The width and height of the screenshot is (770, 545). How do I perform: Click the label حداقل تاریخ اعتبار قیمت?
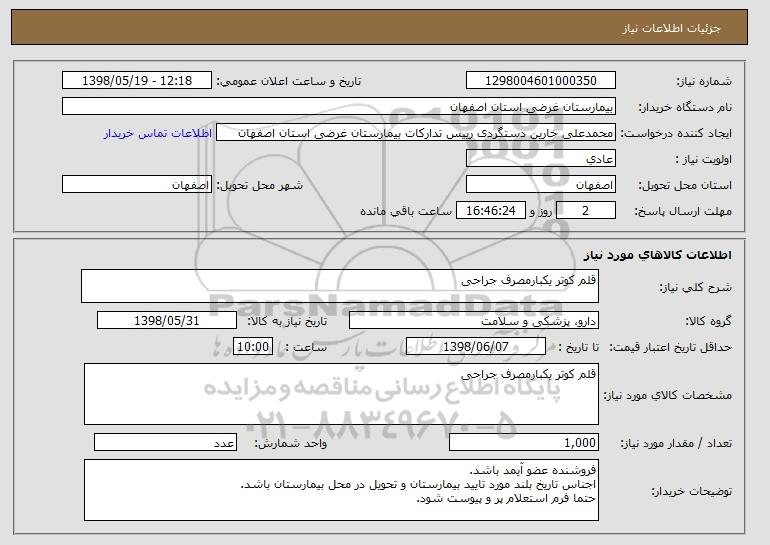click(x=671, y=348)
